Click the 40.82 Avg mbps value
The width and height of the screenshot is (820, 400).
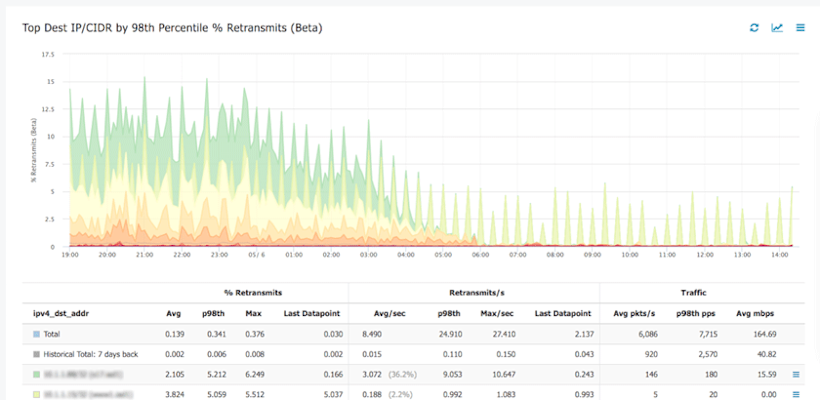point(767,354)
